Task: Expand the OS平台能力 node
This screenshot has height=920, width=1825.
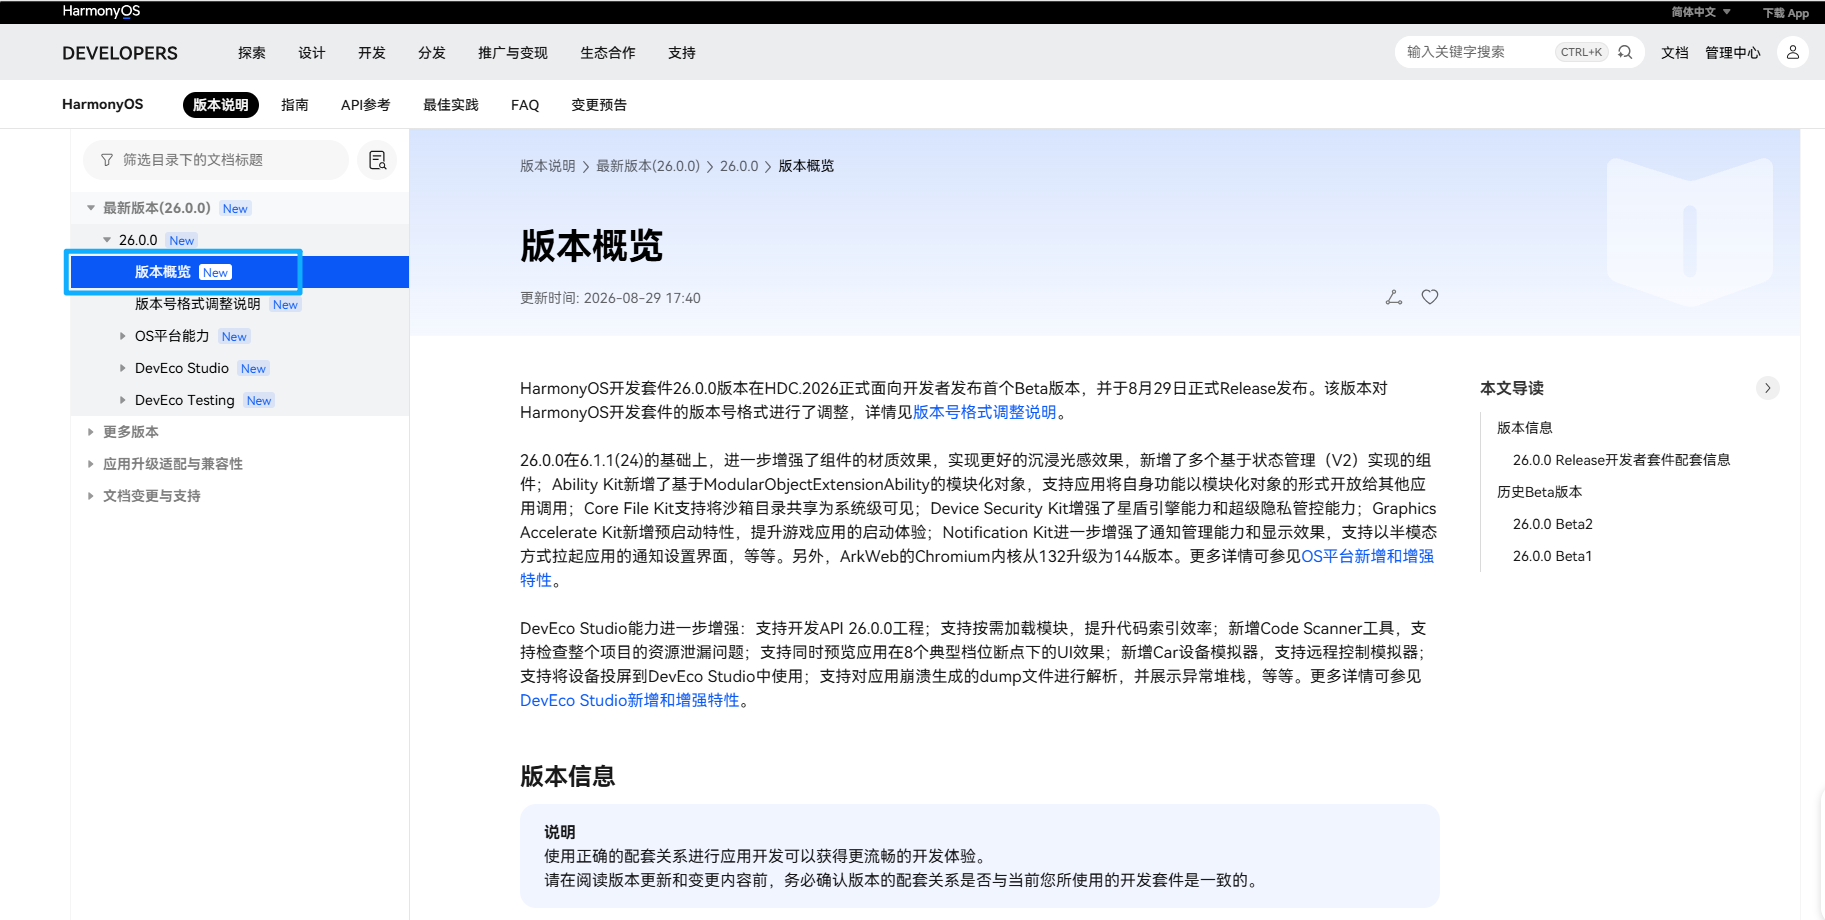Action: pos(123,336)
